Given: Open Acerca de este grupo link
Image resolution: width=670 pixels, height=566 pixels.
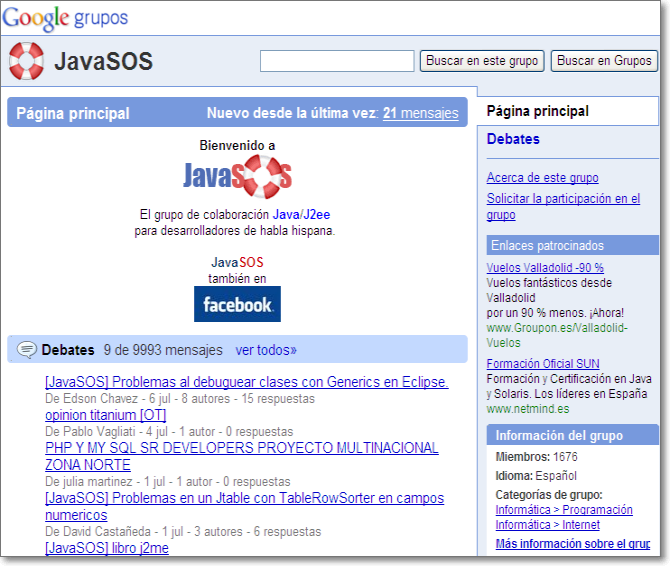Looking at the screenshot, I should point(542,177).
